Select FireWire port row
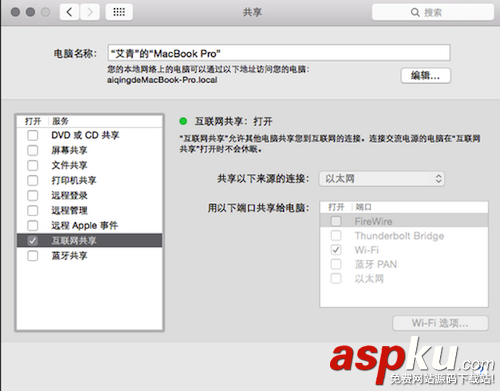This screenshot has width=500, height=391. [404, 221]
